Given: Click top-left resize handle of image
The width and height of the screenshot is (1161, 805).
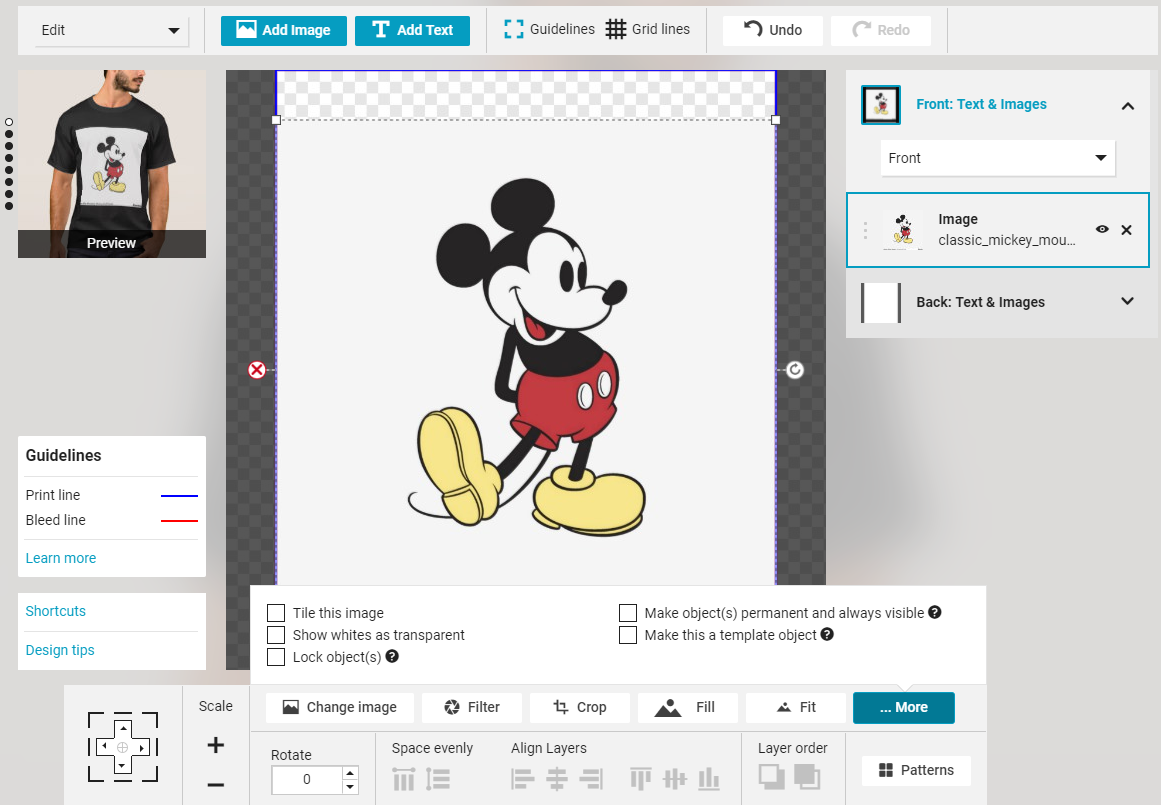Looking at the screenshot, I should pyautogui.click(x=276, y=120).
